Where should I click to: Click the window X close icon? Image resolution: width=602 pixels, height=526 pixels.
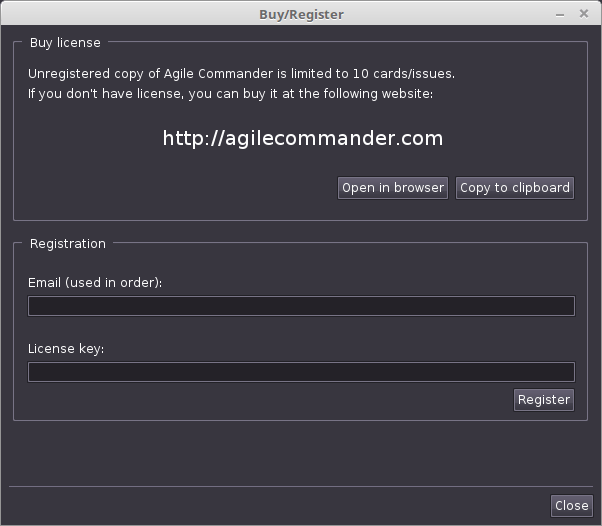(584, 14)
